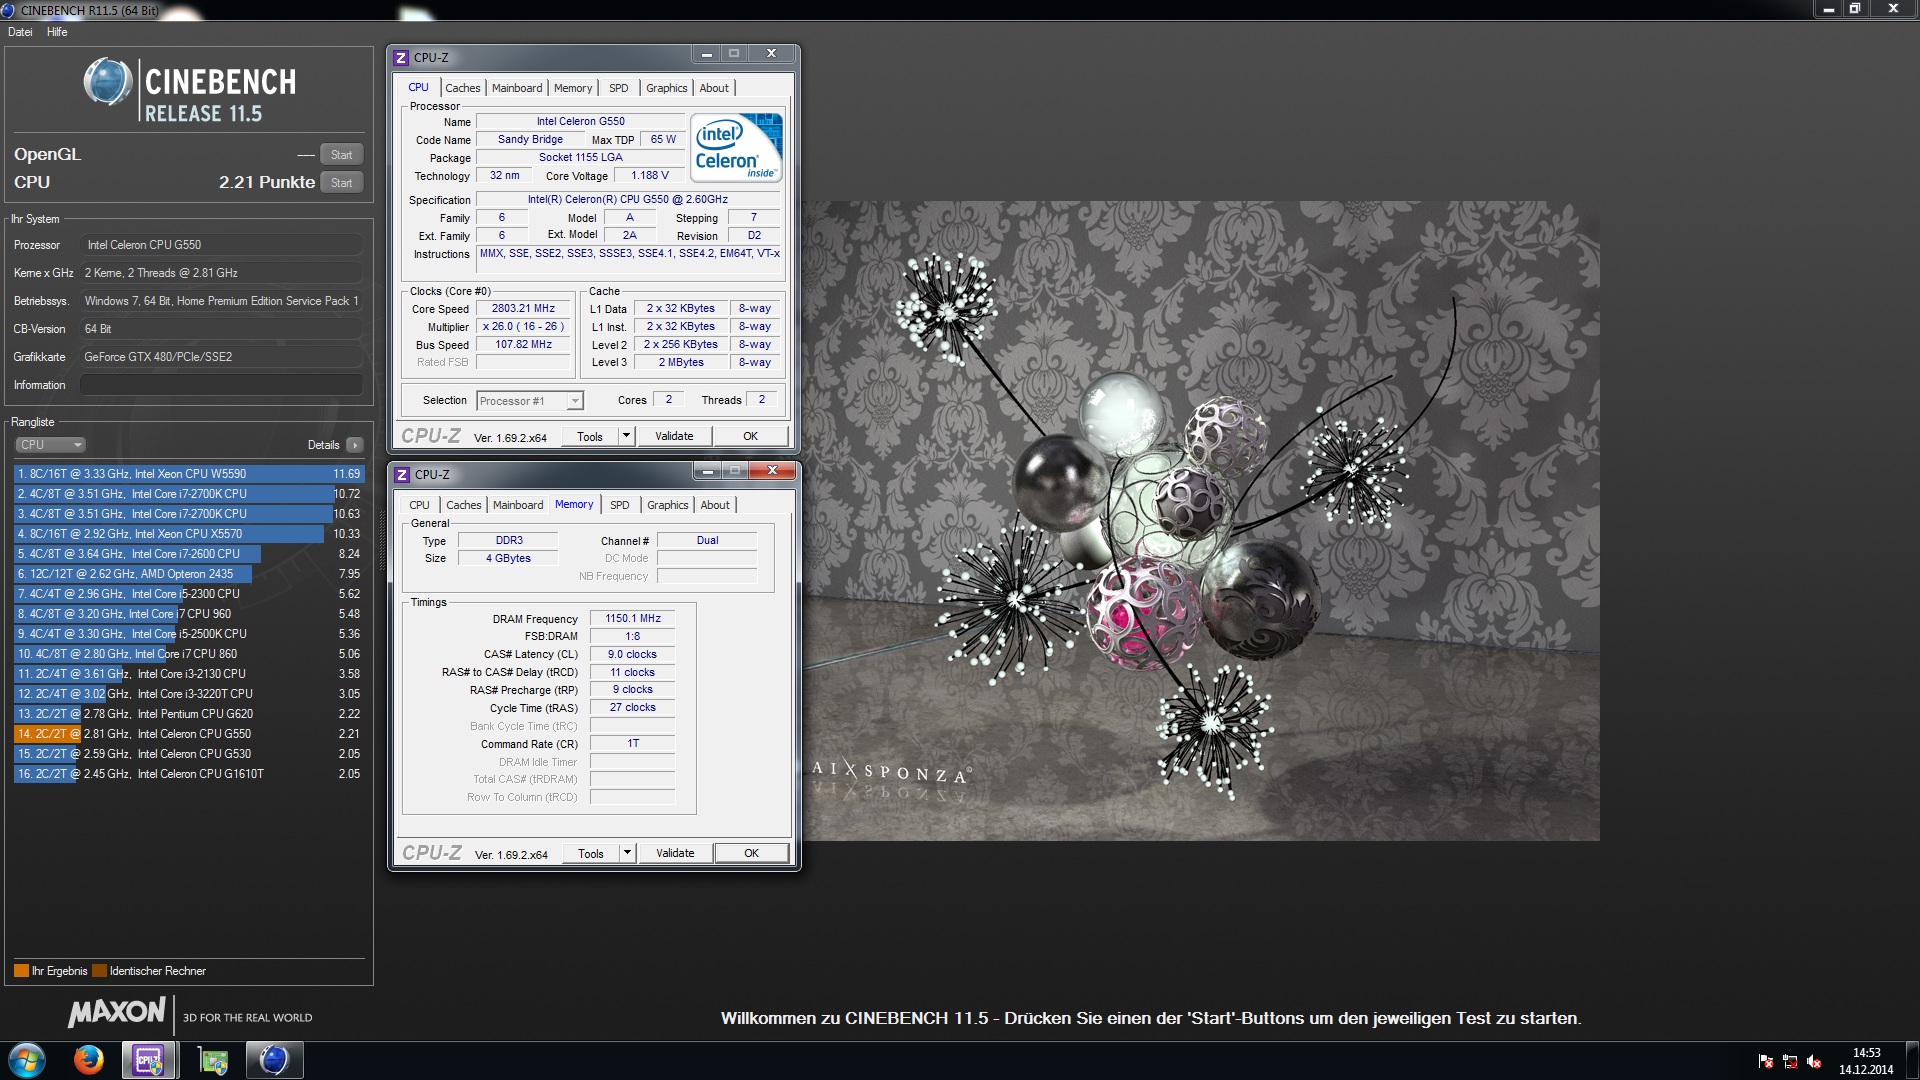
Task: Minimize the upper CPU-Z window
Action: click(707, 55)
